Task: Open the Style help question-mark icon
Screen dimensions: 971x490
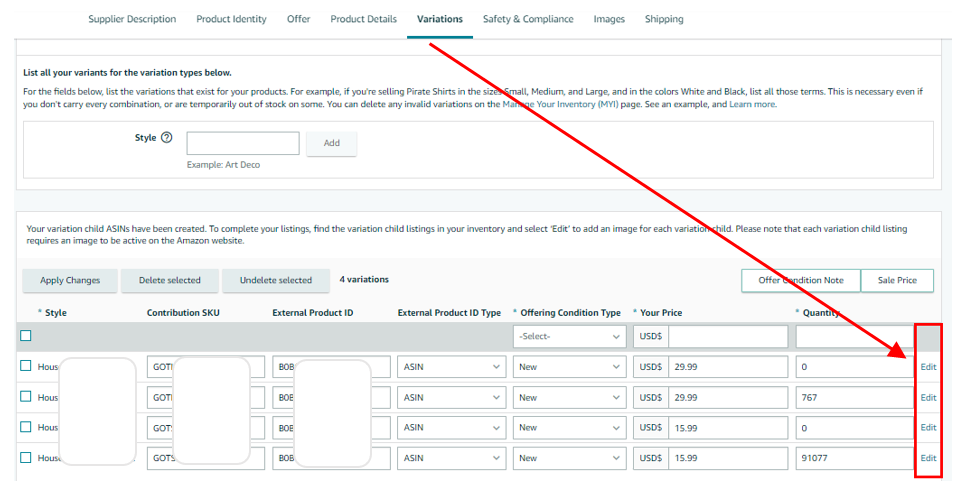Action: [x=167, y=138]
